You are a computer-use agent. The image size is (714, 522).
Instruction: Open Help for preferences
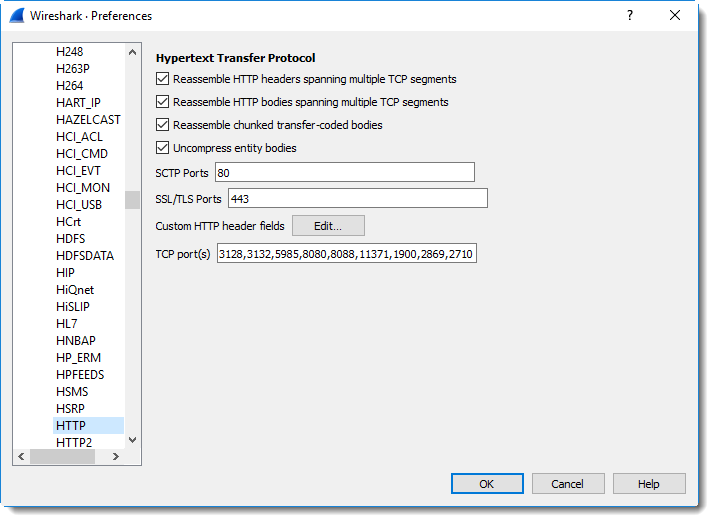tap(649, 484)
